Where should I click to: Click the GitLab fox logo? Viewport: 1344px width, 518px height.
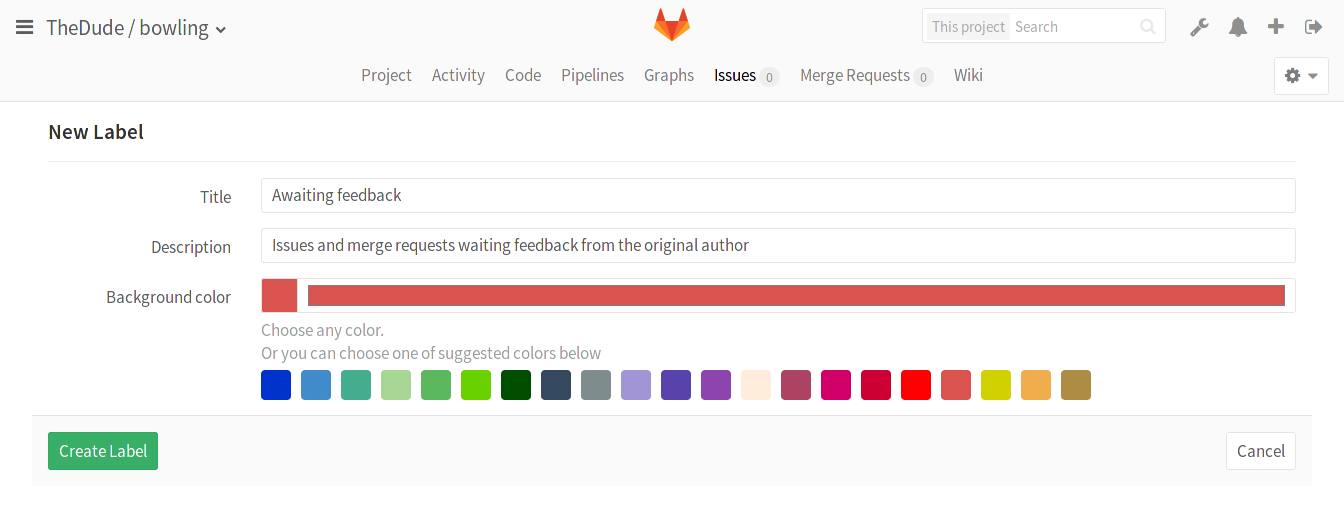click(x=672, y=25)
